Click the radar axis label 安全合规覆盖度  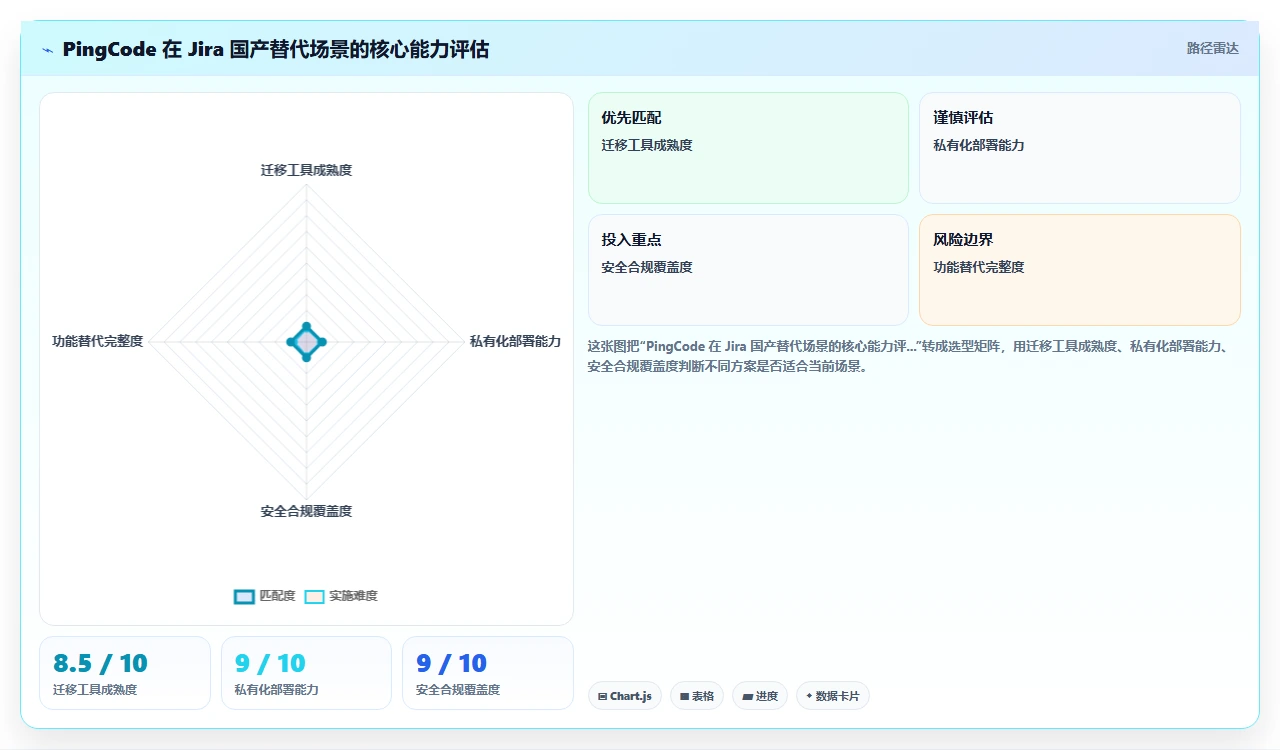(306, 511)
